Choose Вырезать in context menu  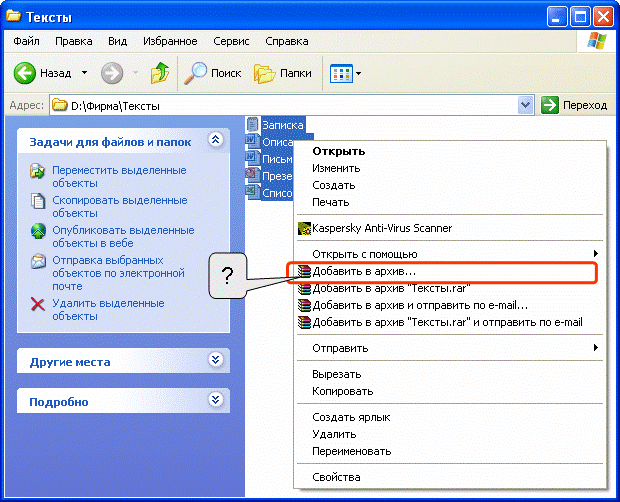tap(336, 374)
